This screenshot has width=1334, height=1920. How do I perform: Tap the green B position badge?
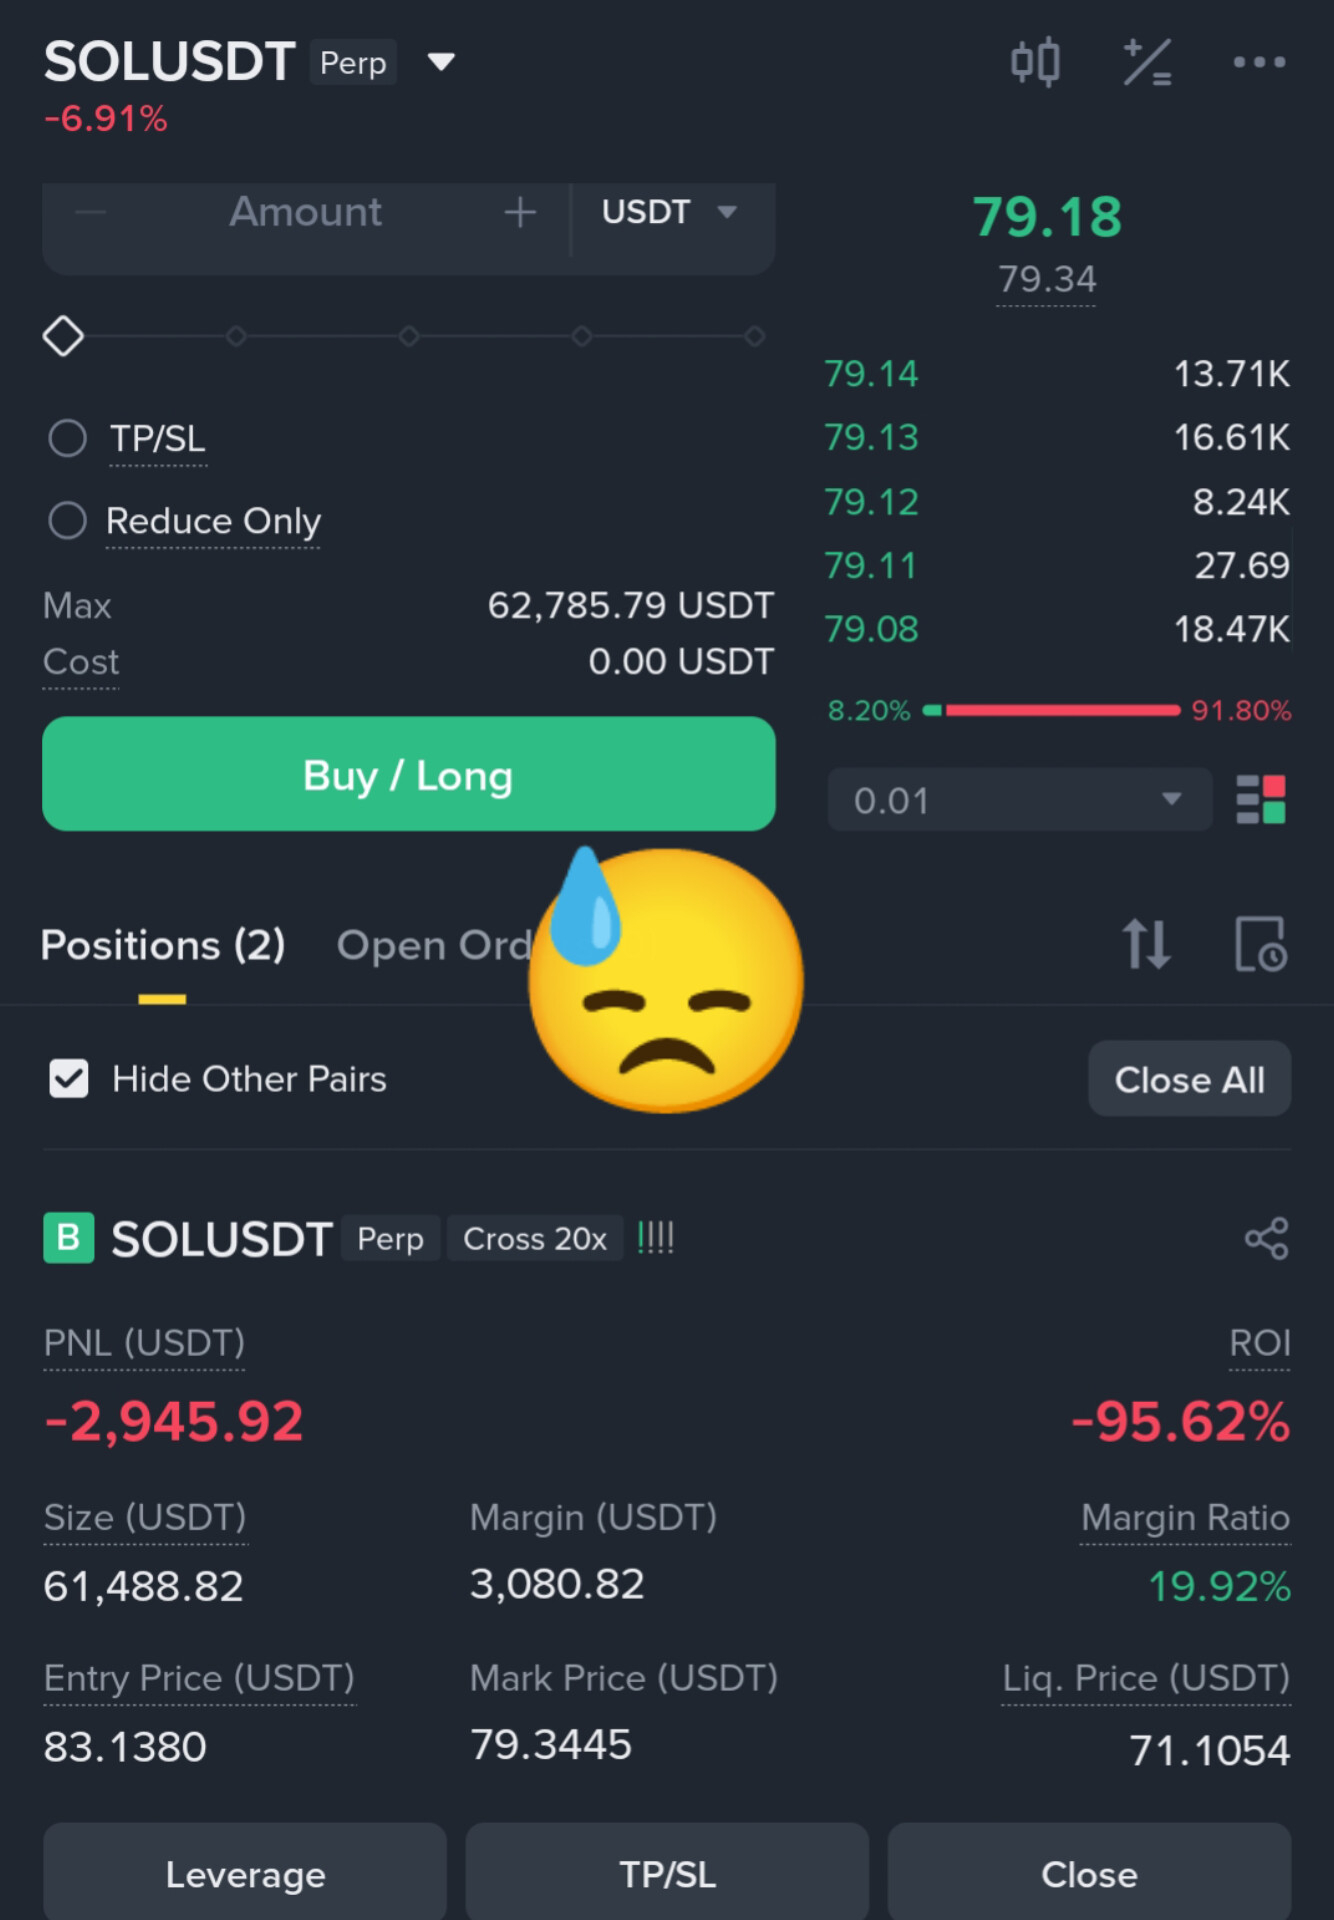tap(69, 1238)
